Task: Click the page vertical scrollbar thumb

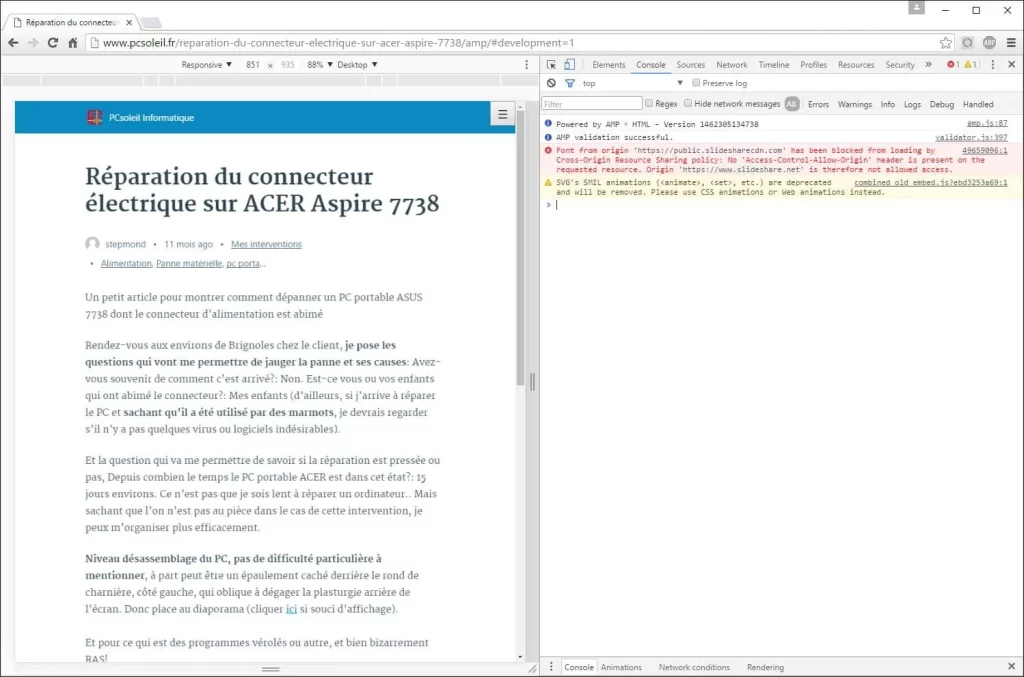Action: [520, 248]
